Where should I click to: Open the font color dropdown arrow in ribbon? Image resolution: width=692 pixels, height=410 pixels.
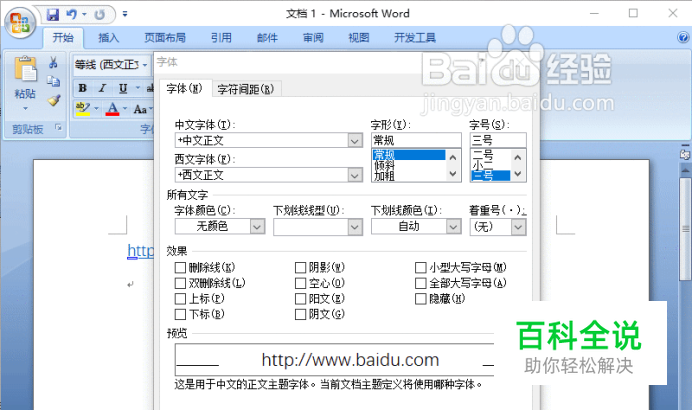(125, 109)
